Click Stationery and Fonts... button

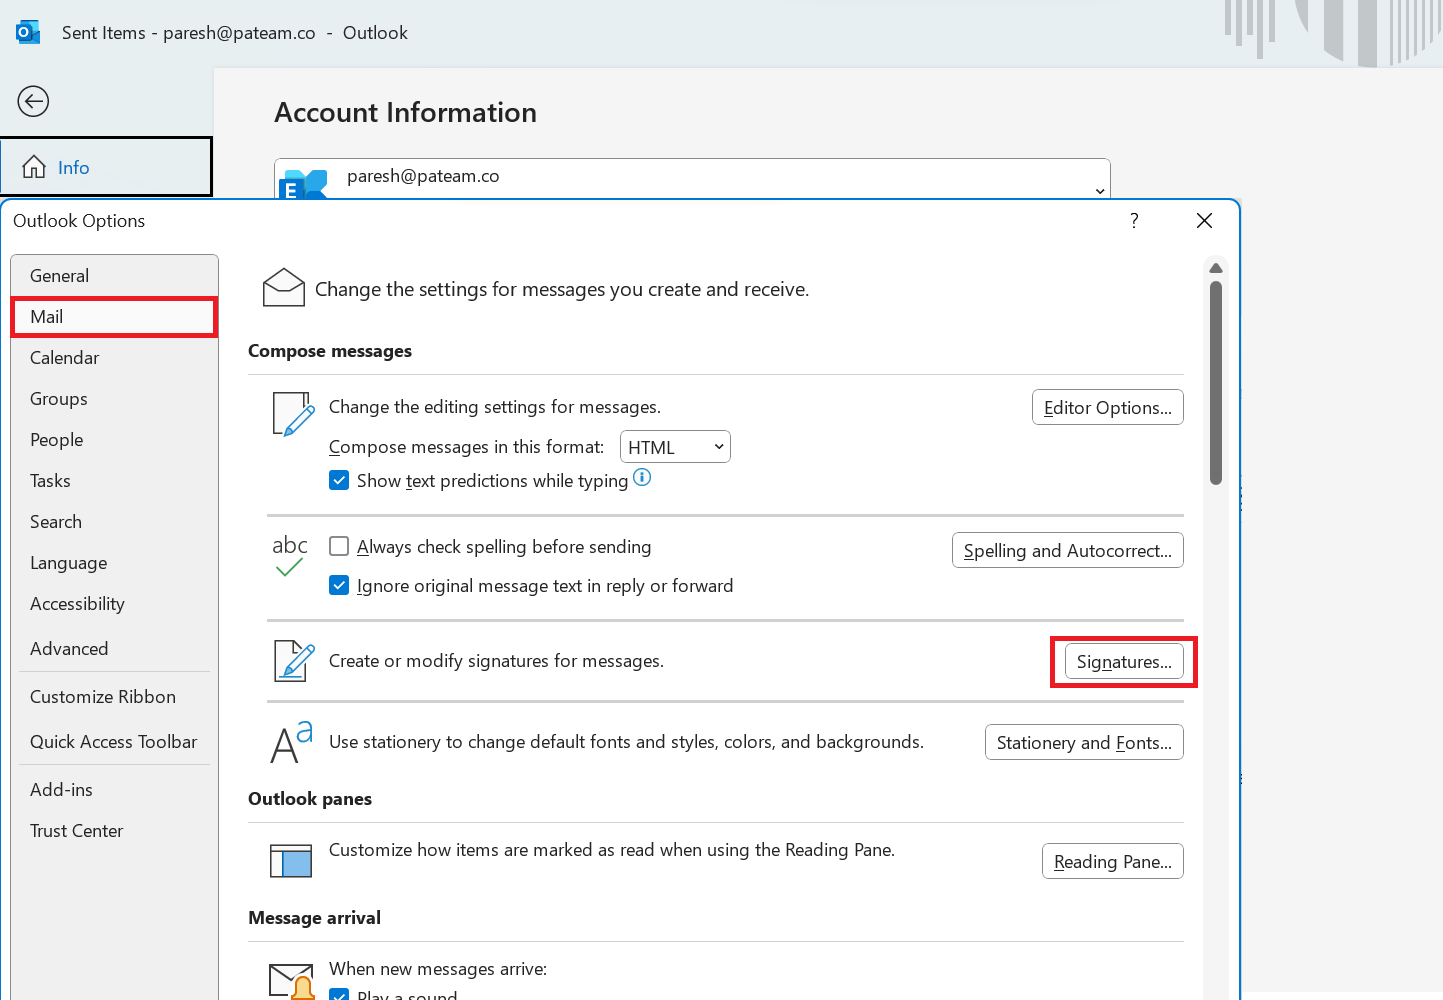(x=1084, y=743)
